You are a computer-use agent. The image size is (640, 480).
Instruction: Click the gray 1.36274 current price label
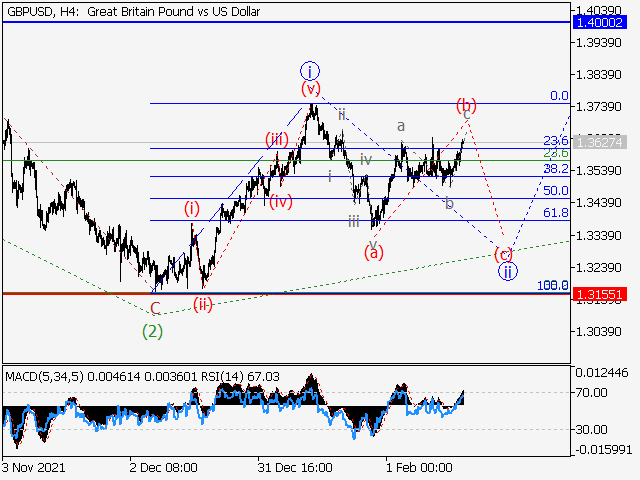pyautogui.click(x=599, y=142)
